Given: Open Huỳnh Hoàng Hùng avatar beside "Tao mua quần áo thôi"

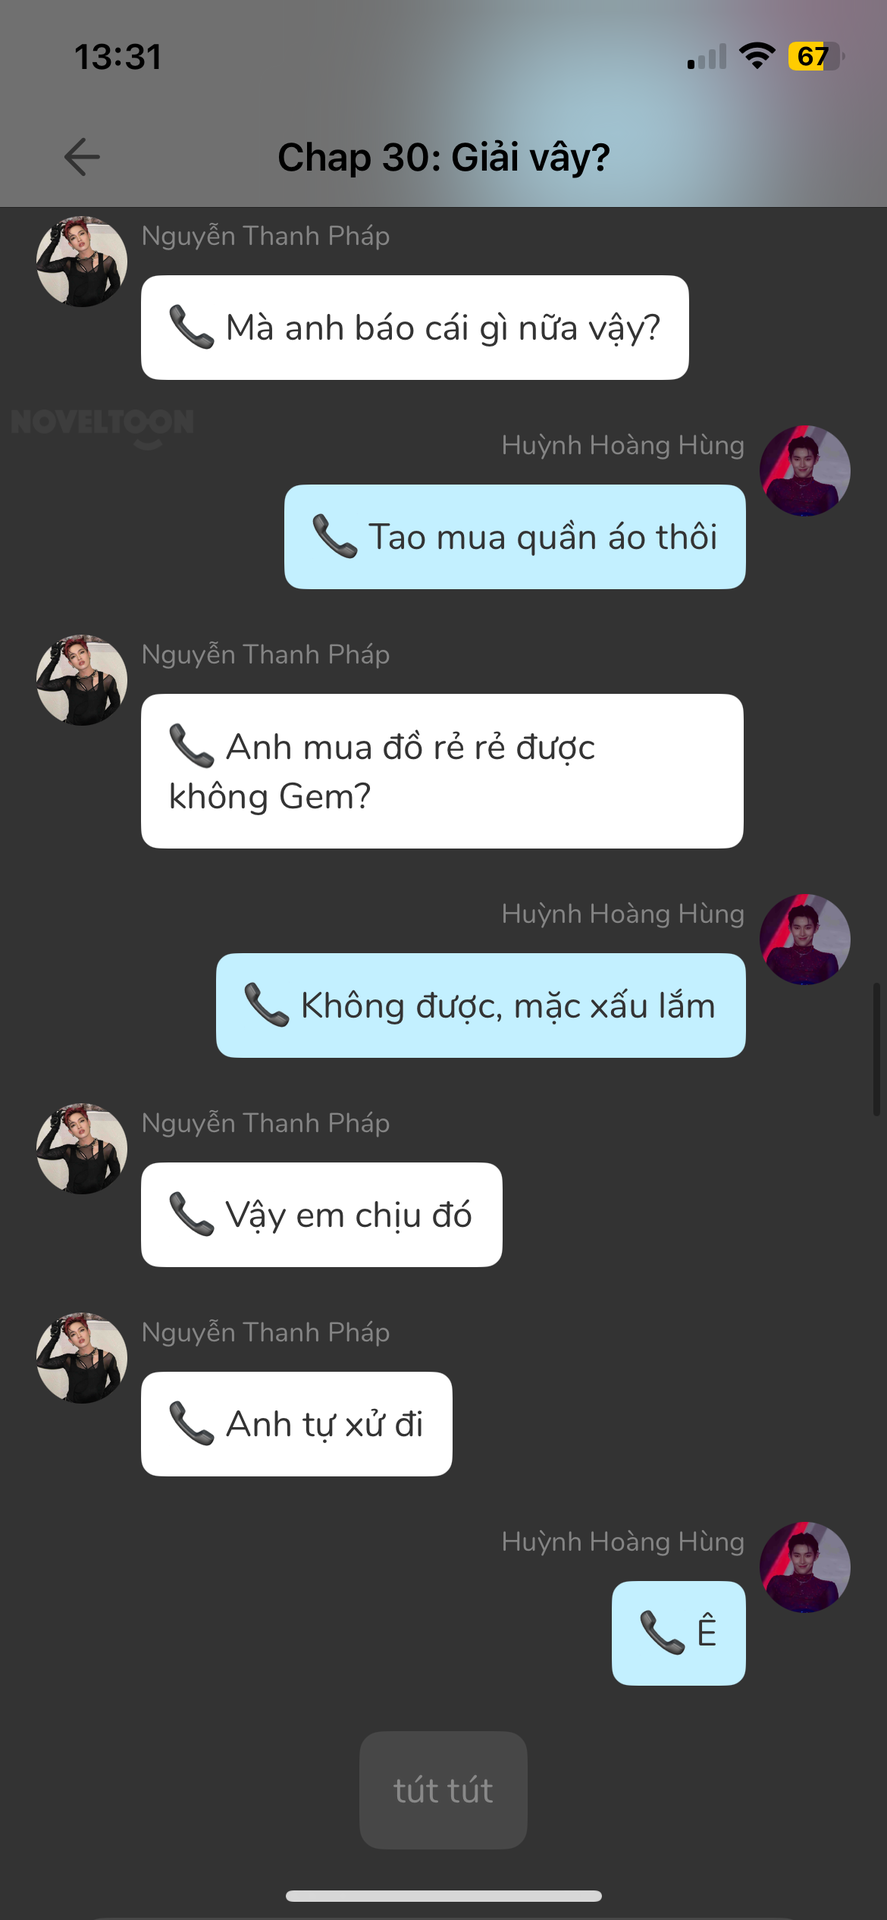Looking at the screenshot, I should tap(805, 471).
